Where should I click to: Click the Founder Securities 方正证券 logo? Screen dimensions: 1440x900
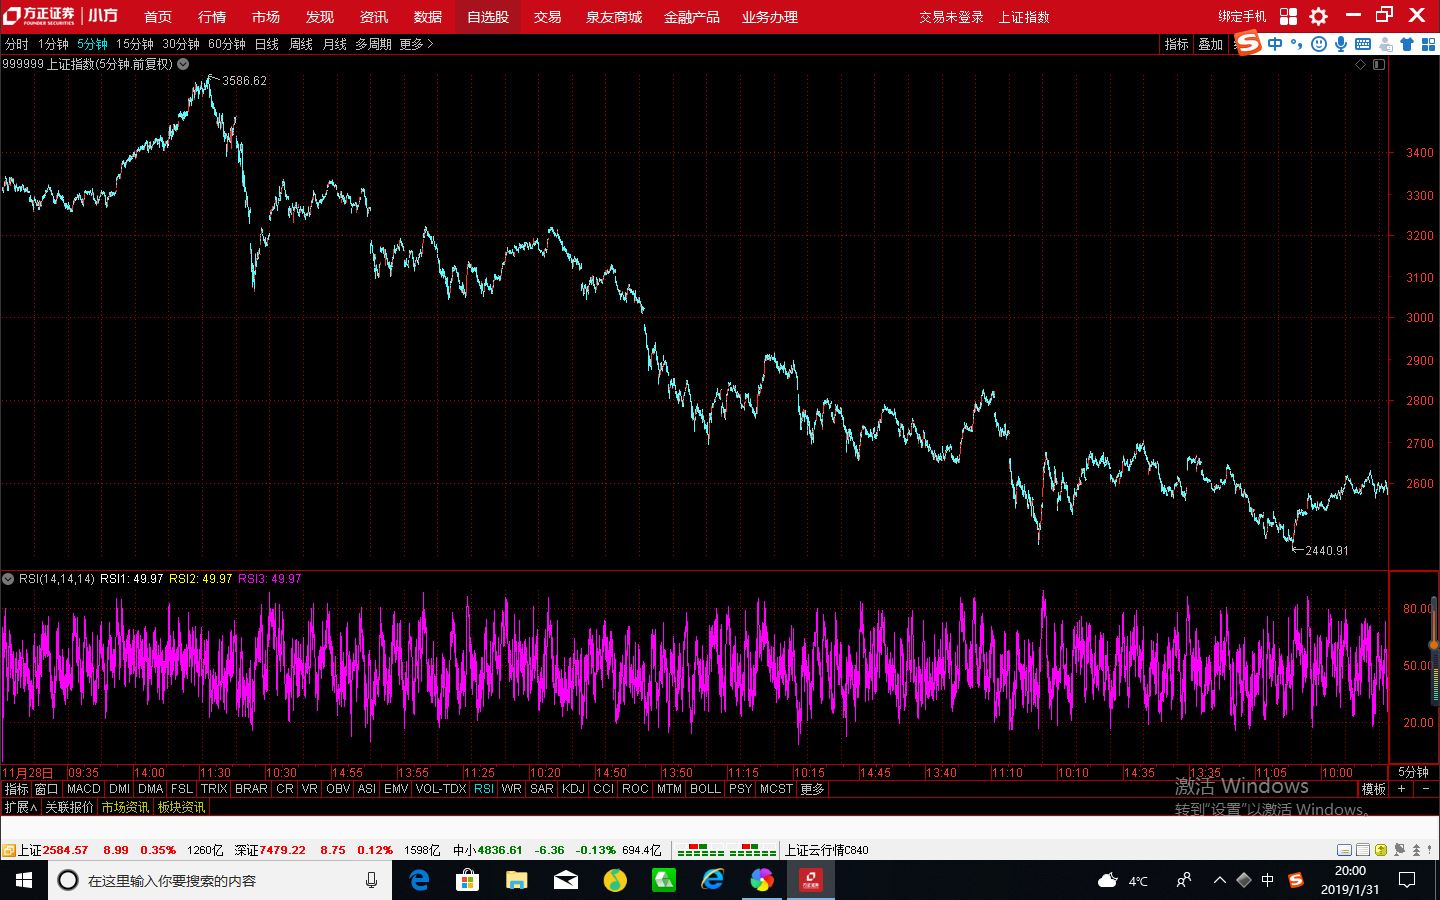40,16
